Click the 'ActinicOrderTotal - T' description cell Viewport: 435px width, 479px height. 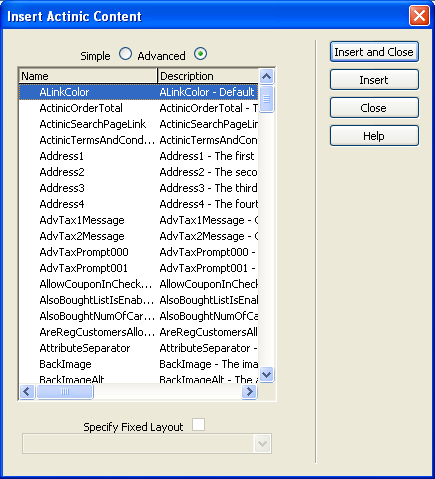tap(209, 108)
